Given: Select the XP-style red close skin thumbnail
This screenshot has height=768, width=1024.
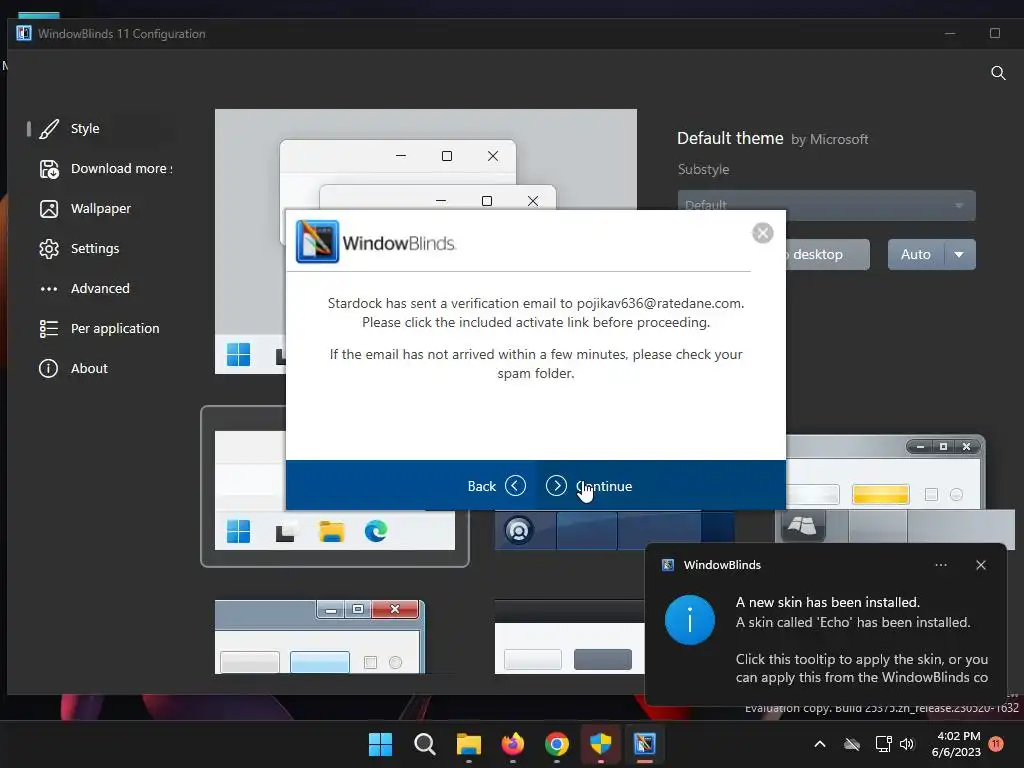Looking at the screenshot, I should click(x=320, y=637).
